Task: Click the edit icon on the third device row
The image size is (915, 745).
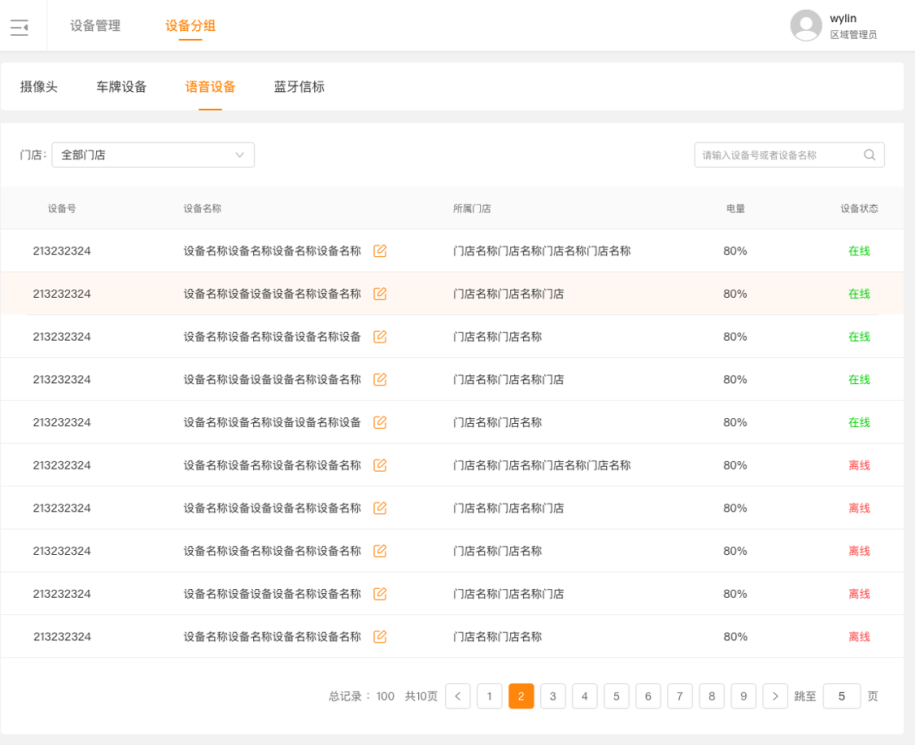Action: click(379, 337)
